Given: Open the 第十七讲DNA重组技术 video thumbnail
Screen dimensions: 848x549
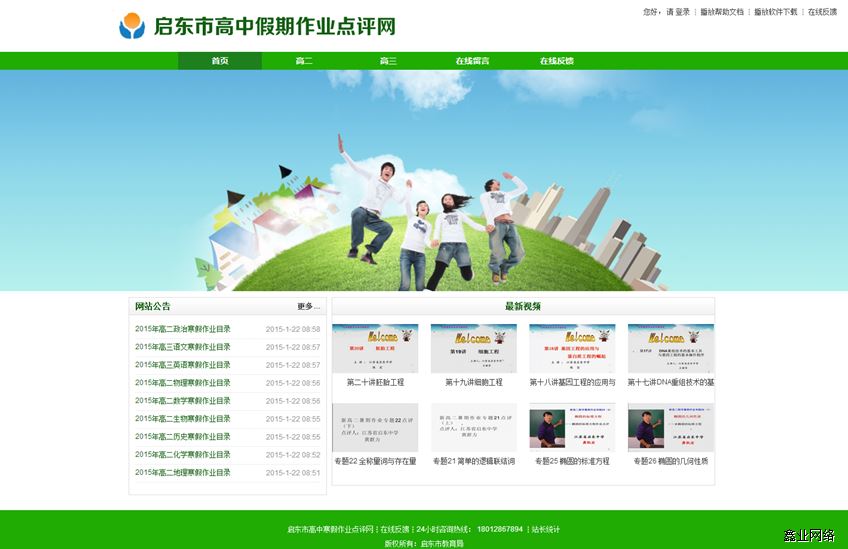Looking at the screenshot, I should coord(671,348).
